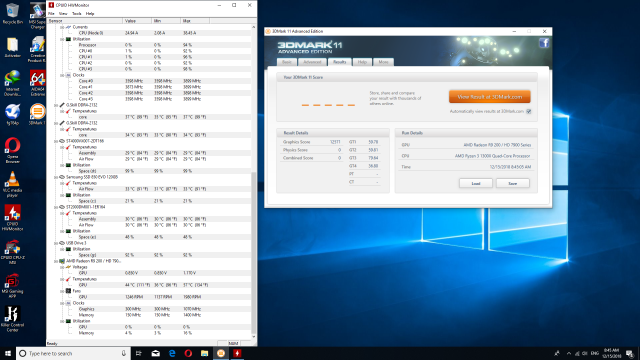This screenshot has height=360, width=640.
Task: Open the CPUID CPU-Z MSI desktop shortcut
Action: (x=12, y=251)
